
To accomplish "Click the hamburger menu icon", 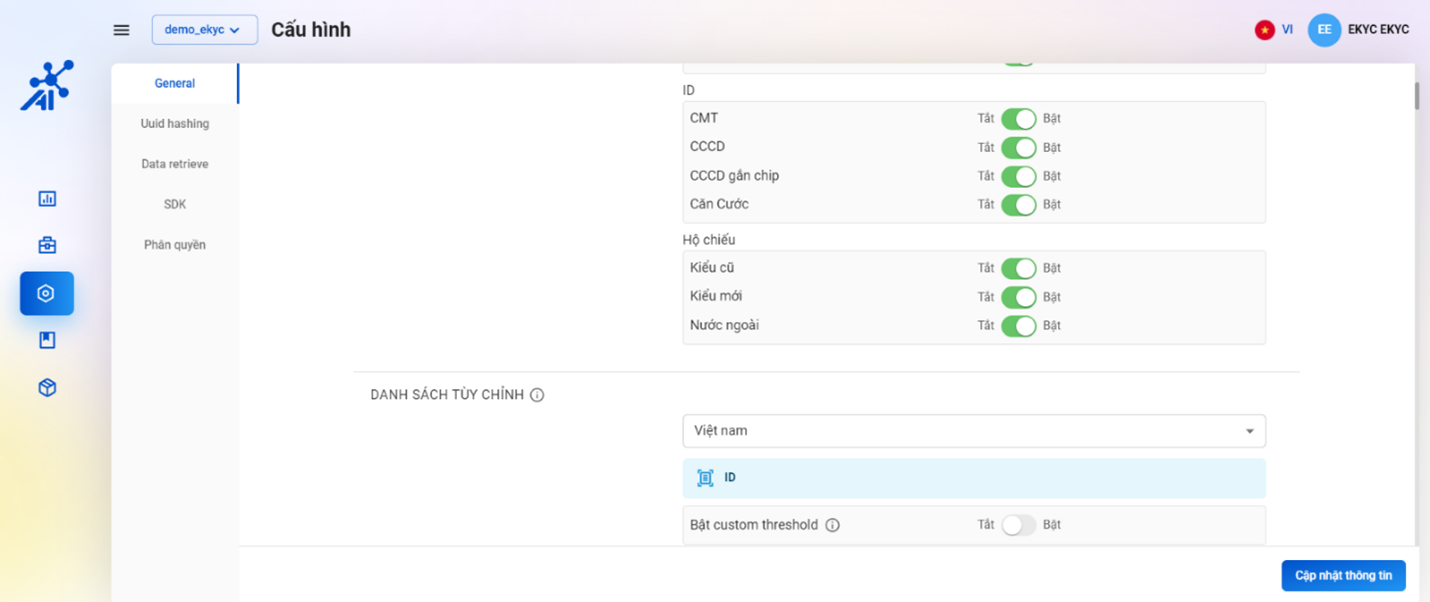I will click(121, 30).
